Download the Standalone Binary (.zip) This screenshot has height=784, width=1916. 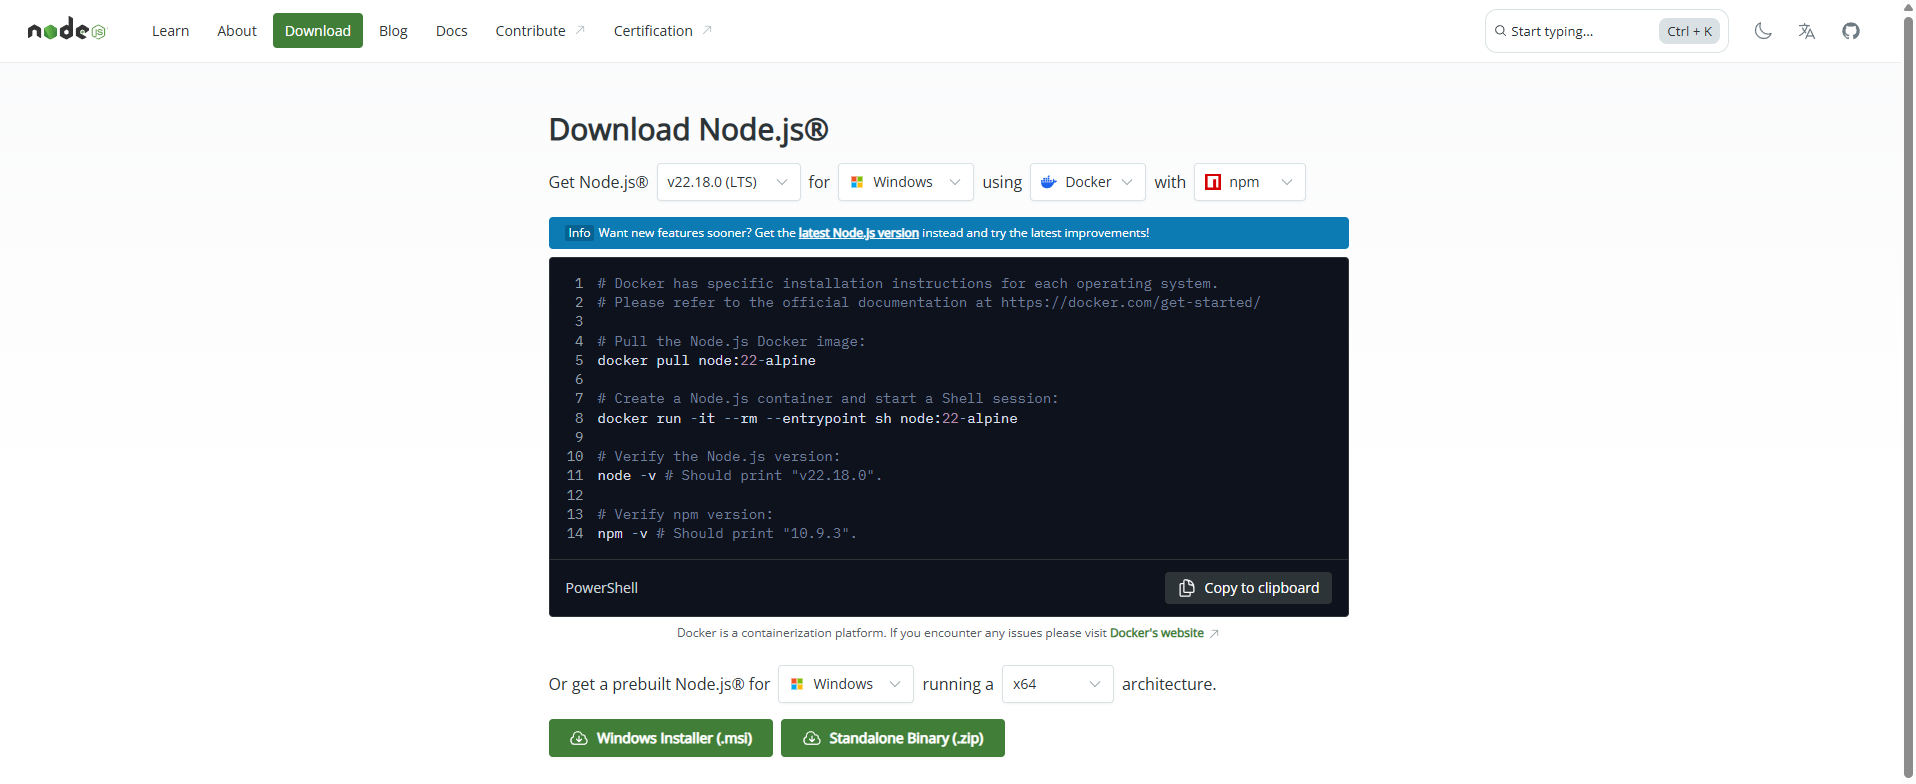893,738
